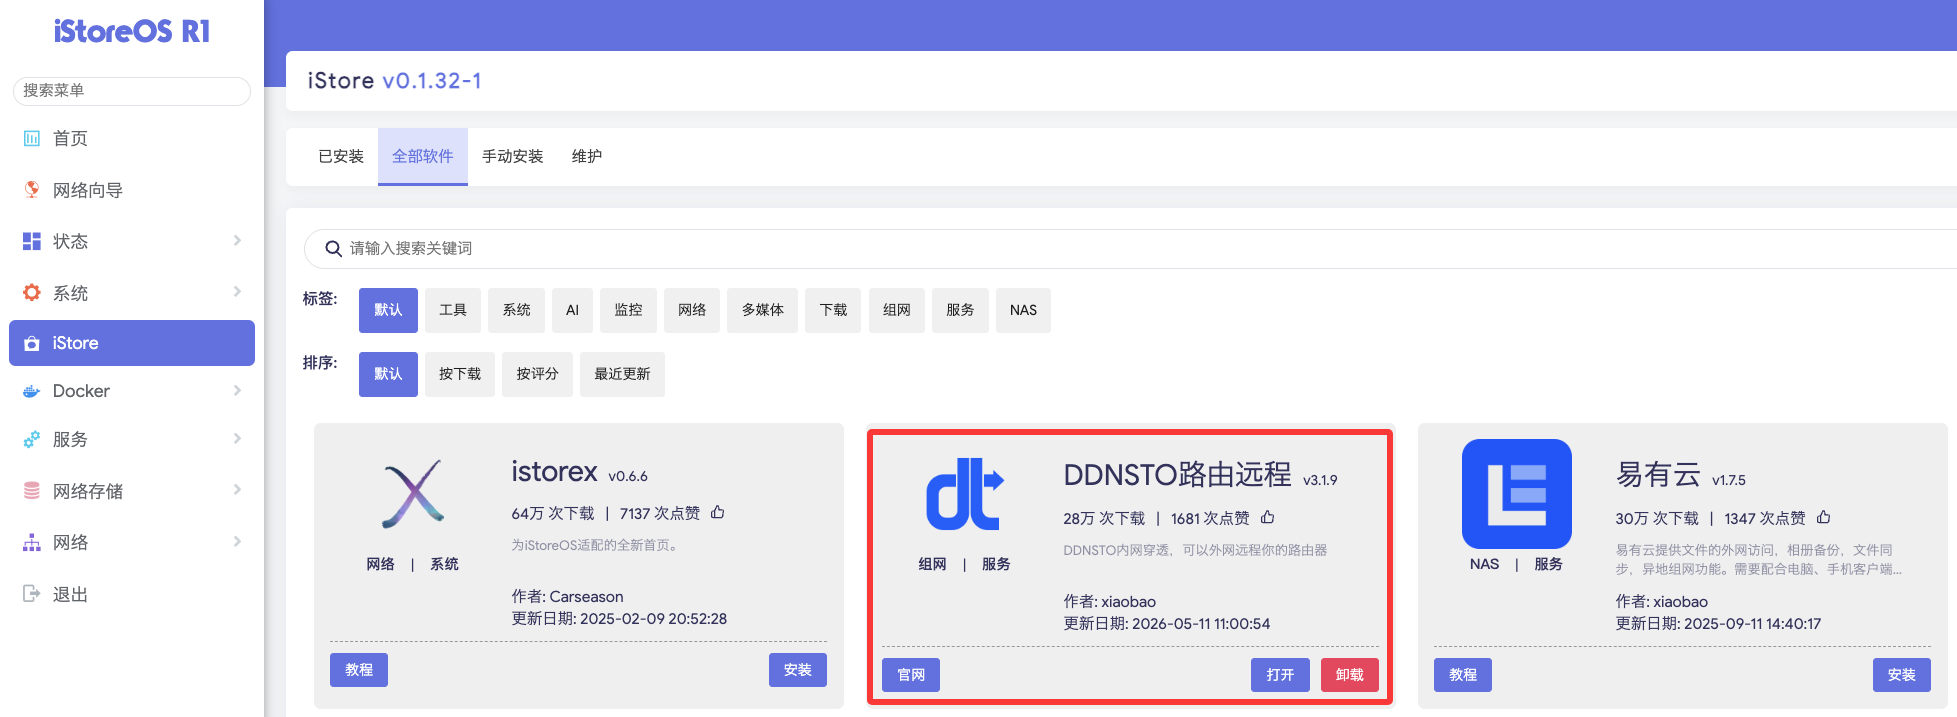
Task: Click the 易有云 app logo
Action: tap(1517, 494)
